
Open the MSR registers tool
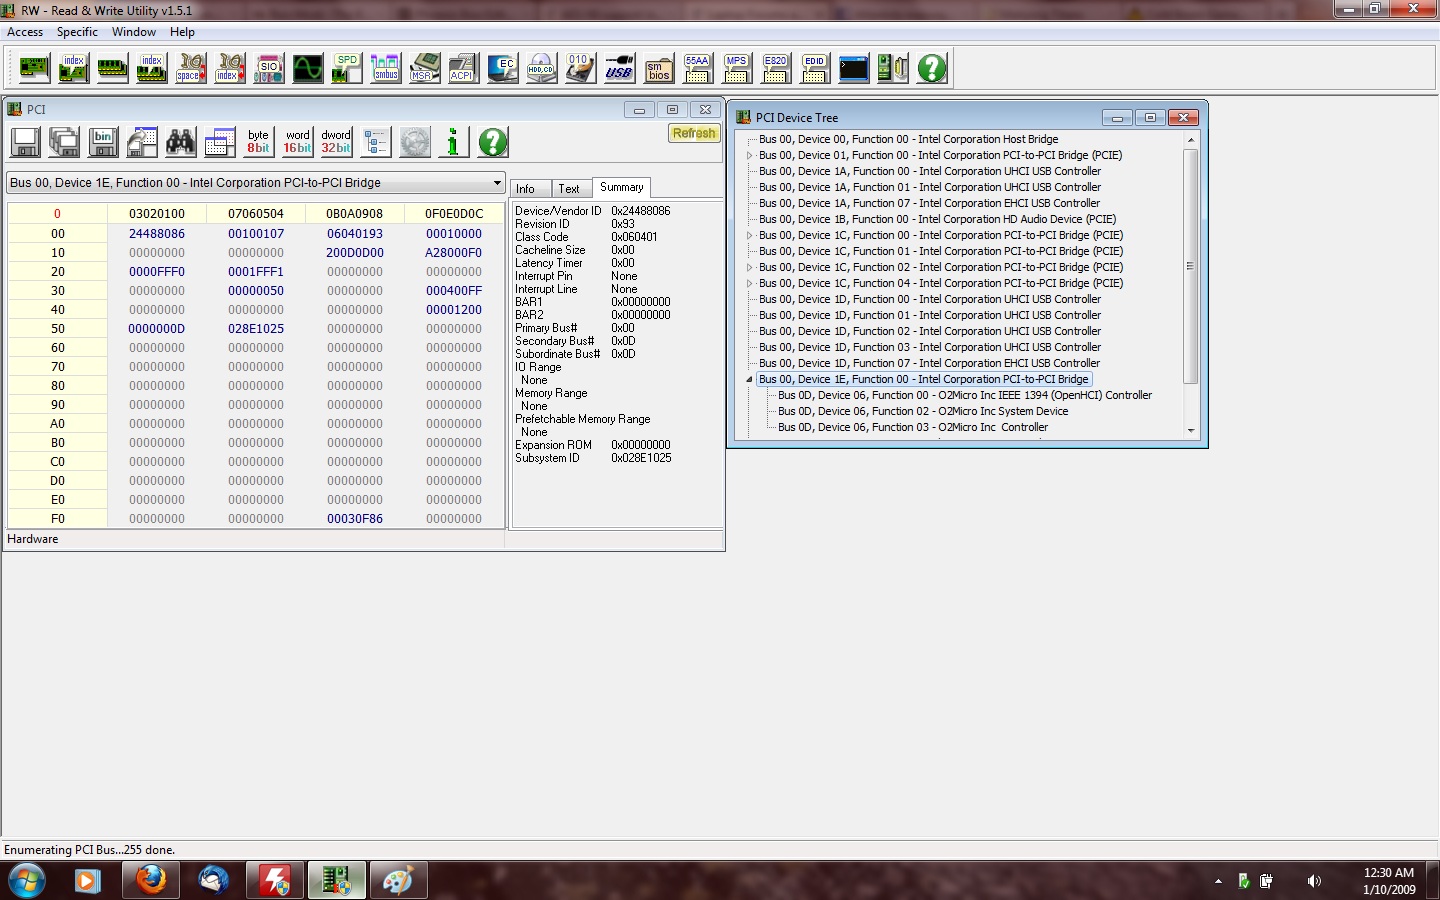click(x=425, y=68)
